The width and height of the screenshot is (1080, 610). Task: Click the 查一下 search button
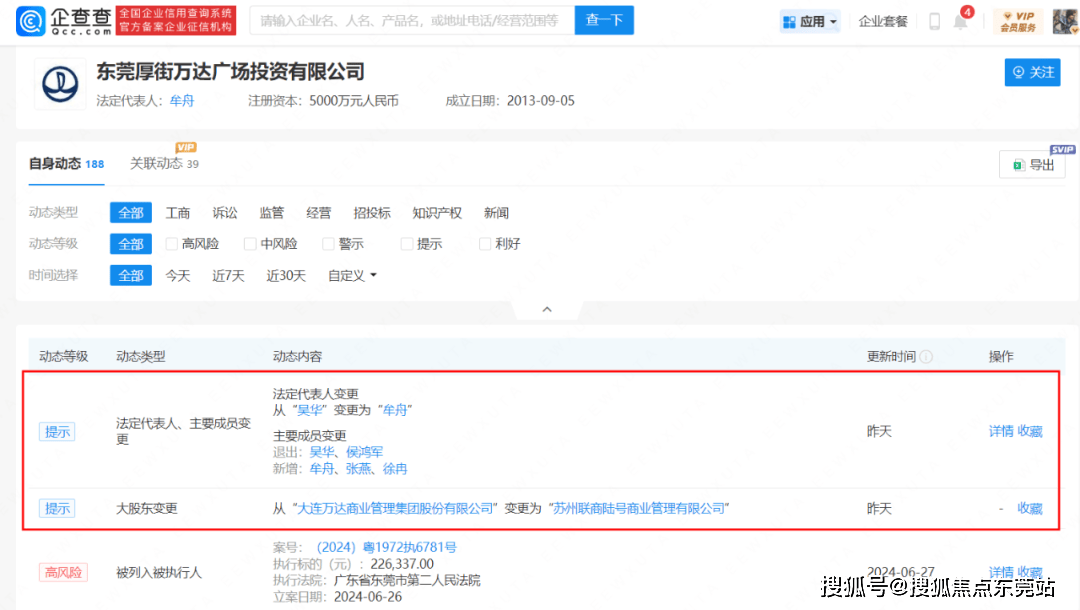[x=604, y=21]
